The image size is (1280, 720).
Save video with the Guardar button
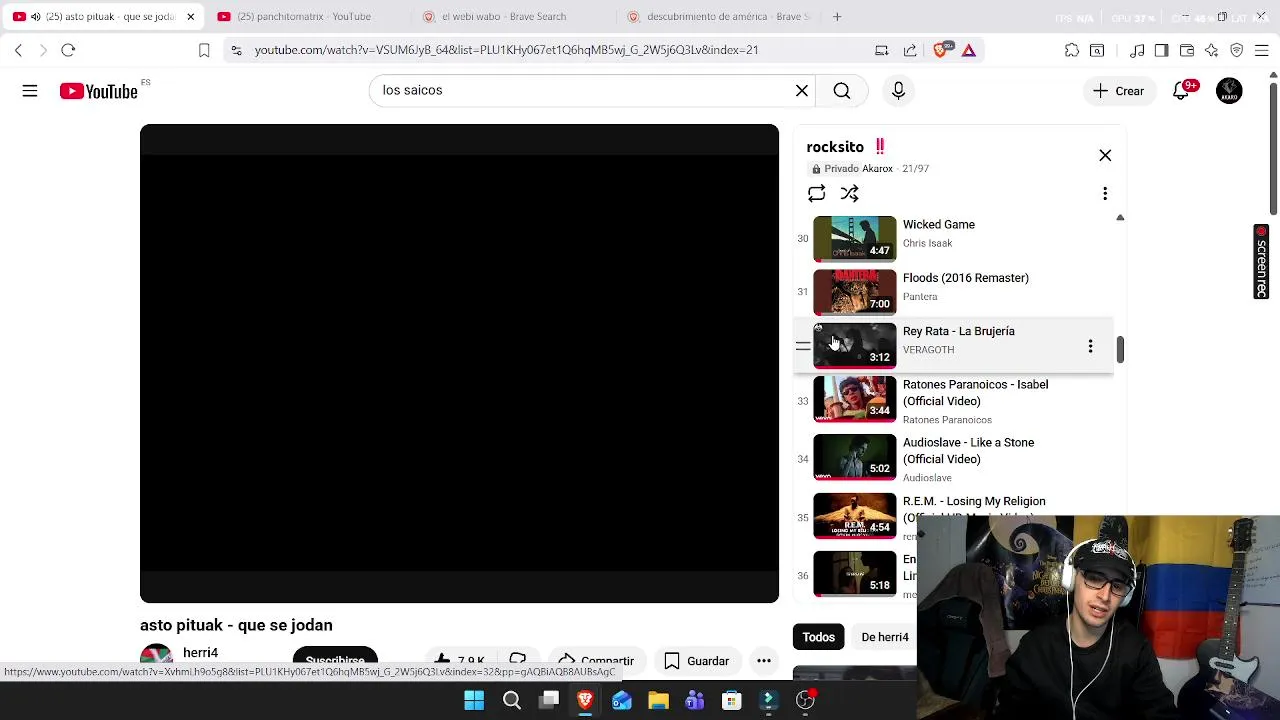tap(697, 661)
